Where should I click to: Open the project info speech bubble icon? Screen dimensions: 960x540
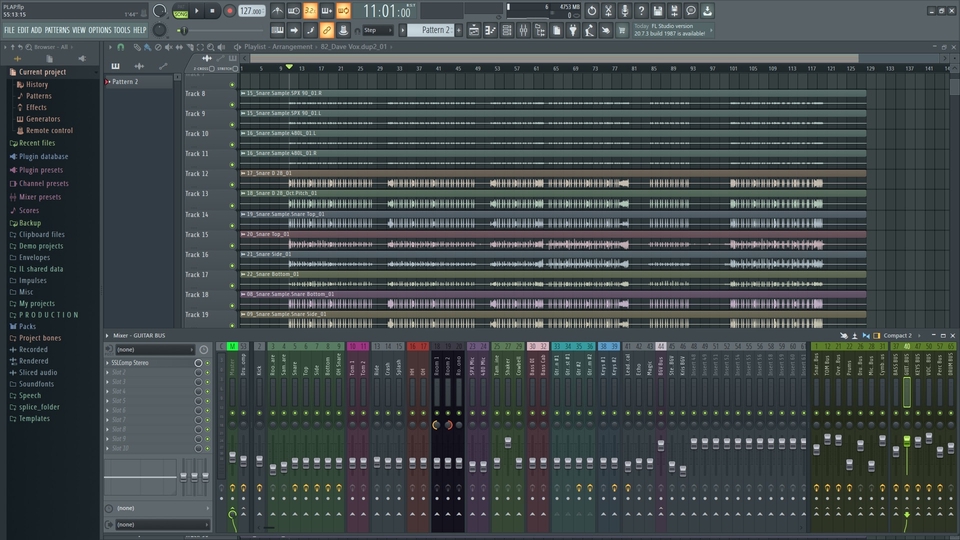tap(691, 10)
